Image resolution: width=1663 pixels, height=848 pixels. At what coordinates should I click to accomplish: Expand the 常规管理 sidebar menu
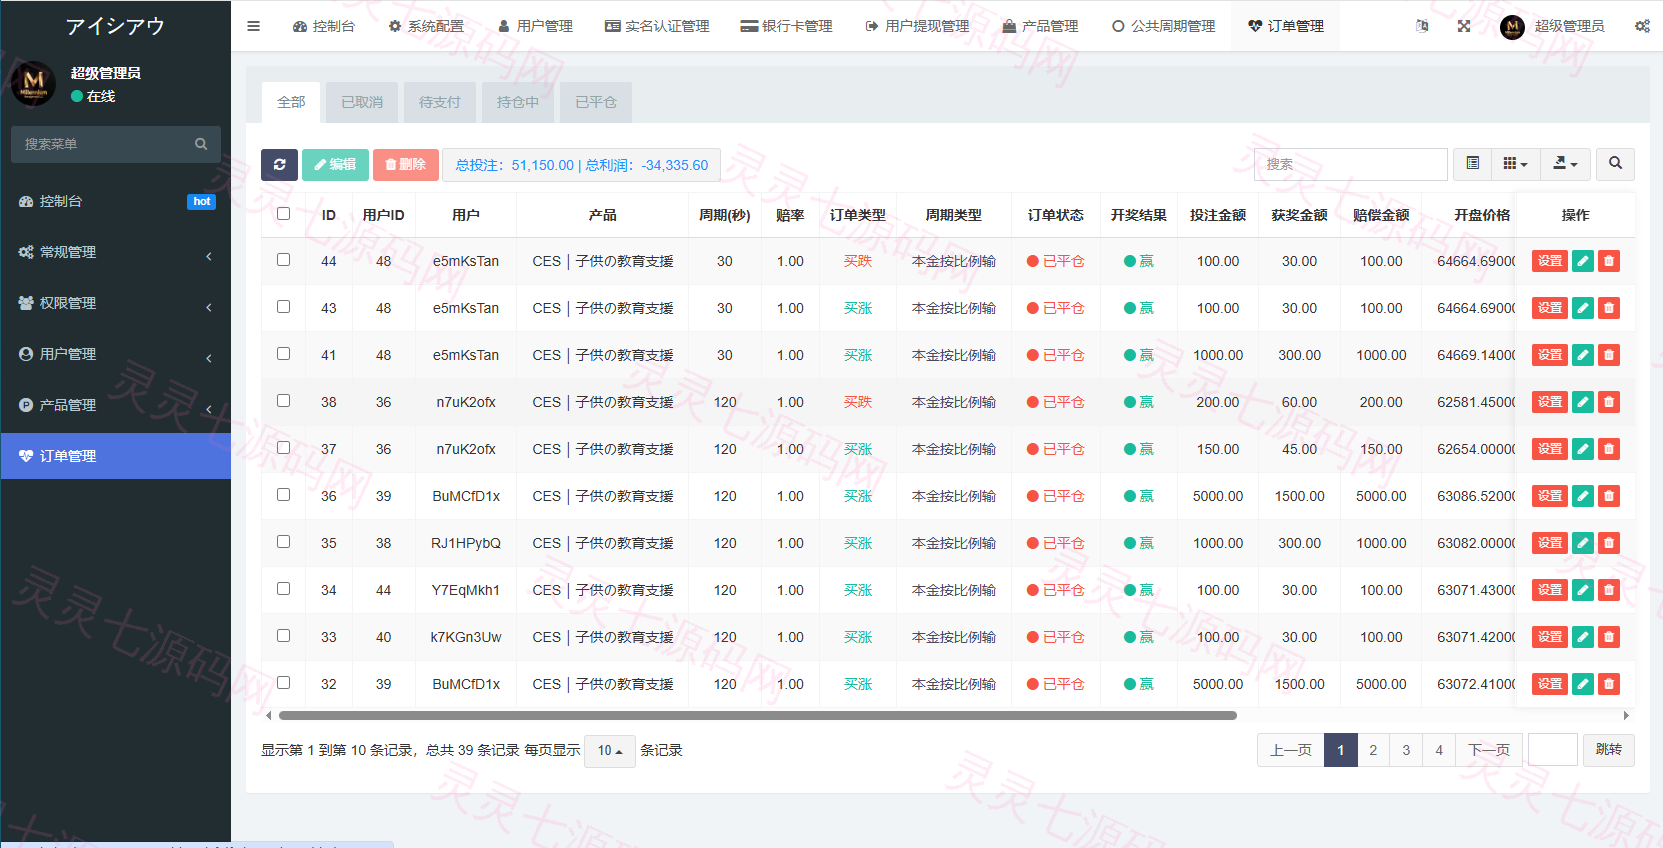(x=115, y=252)
